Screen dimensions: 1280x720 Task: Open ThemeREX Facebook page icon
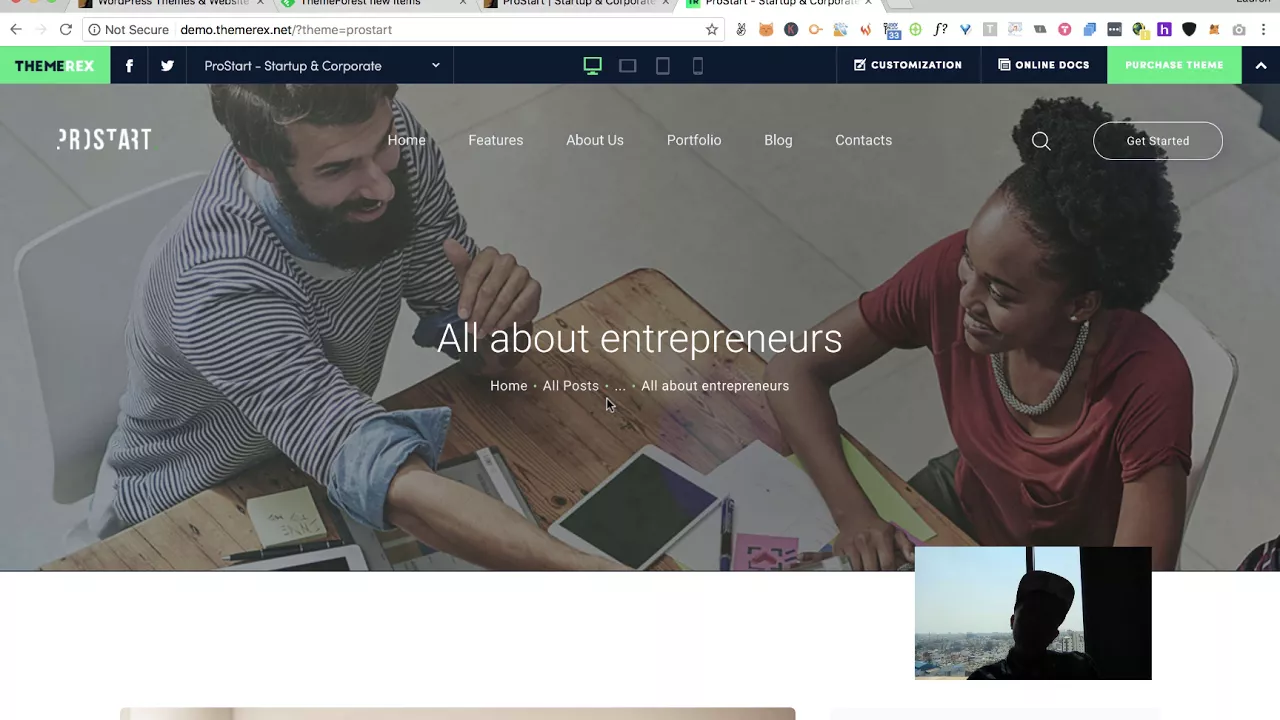(129, 66)
